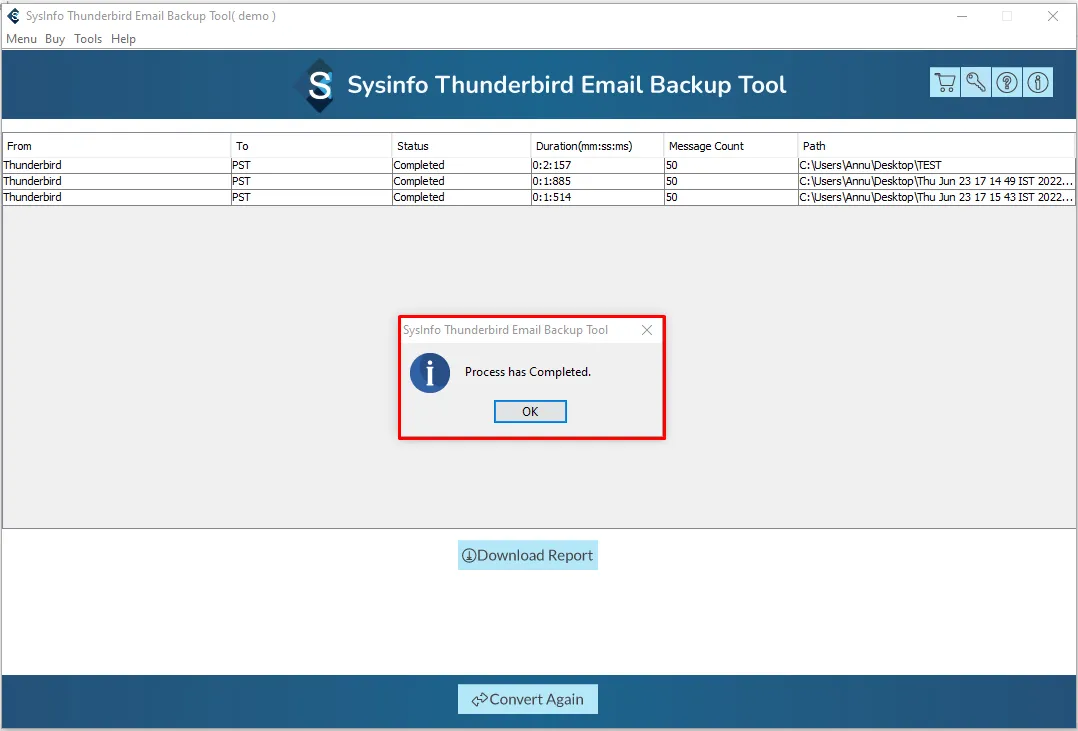Minimize the main application window

point(962,16)
